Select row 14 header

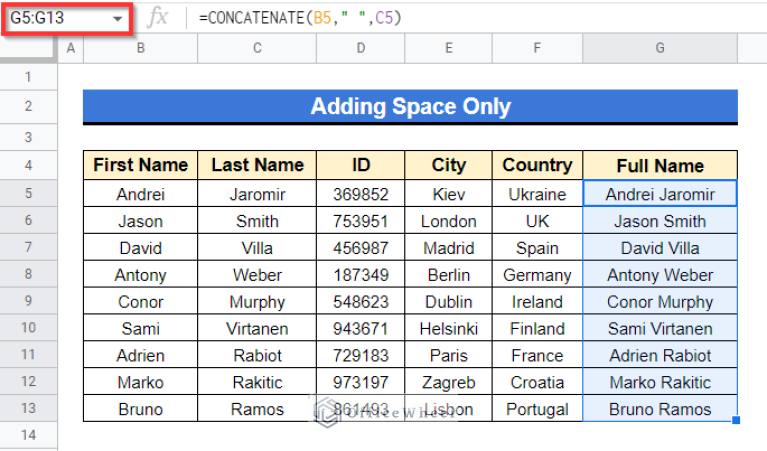tap(28, 435)
